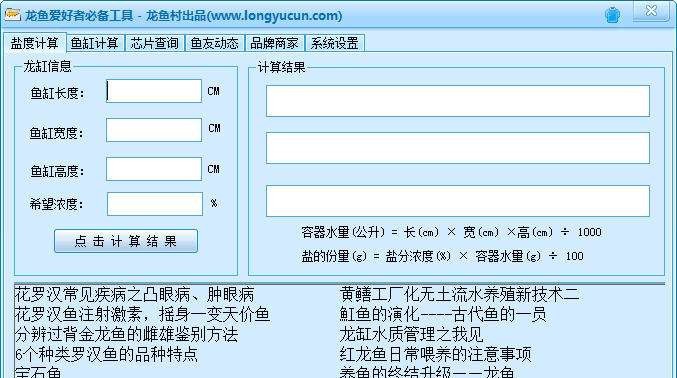This screenshot has width=677, height=378.
Task: Open article 花罗汉鱼注射激素，摇身一变天价鱼
Action: pyautogui.click(x=142, y=314)
